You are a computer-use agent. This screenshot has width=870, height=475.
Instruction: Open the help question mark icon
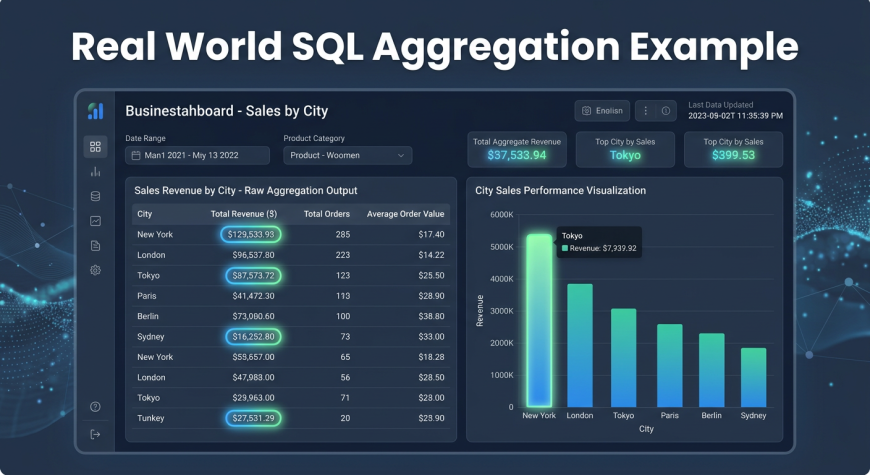(x=95, y=407)
